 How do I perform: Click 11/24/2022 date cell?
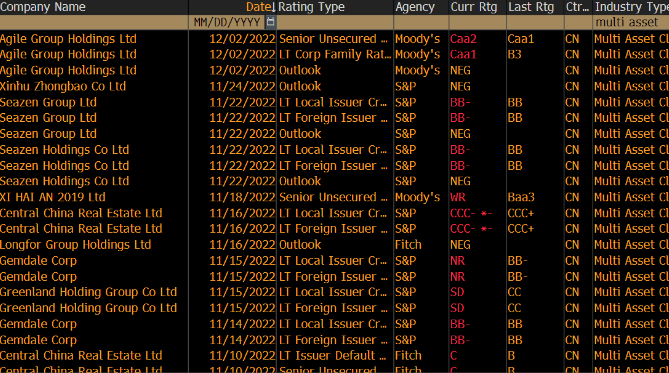[242, 86]
